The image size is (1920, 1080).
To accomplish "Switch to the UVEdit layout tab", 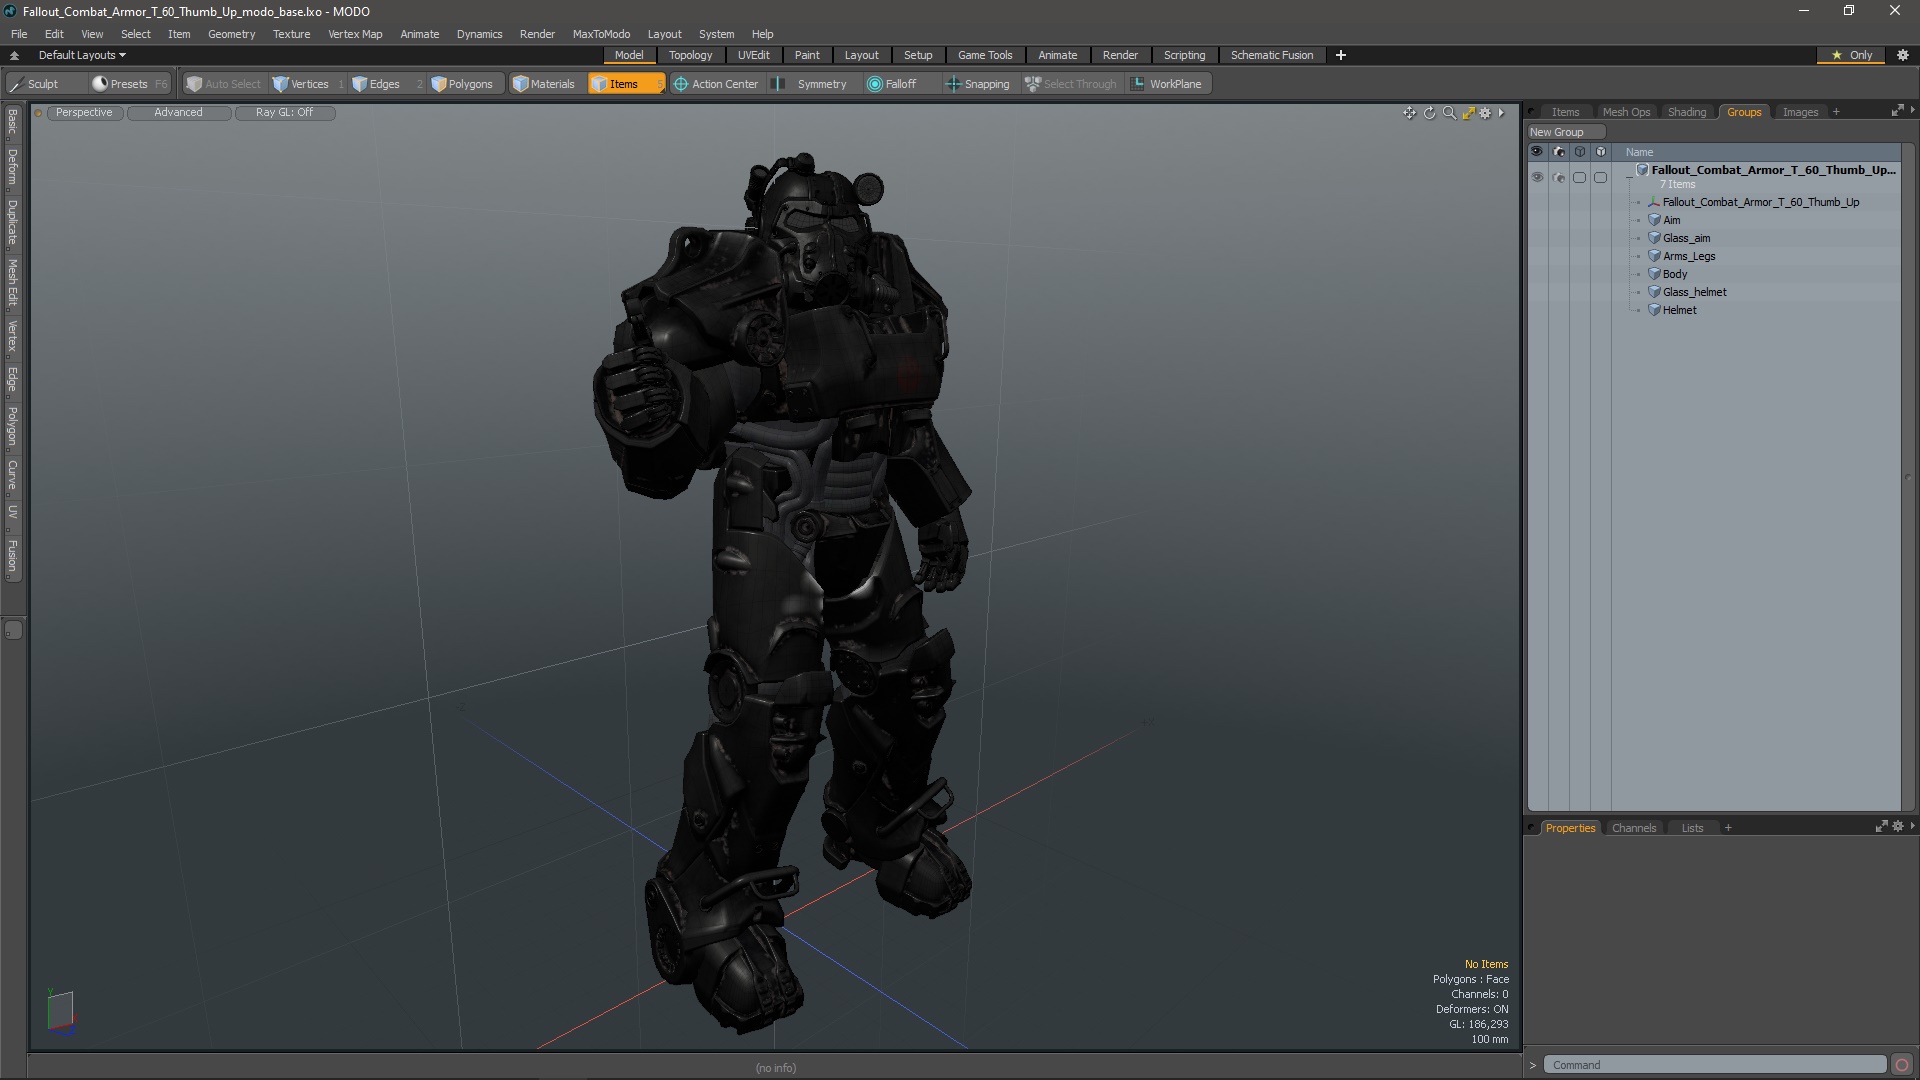I will pos(753,55).
